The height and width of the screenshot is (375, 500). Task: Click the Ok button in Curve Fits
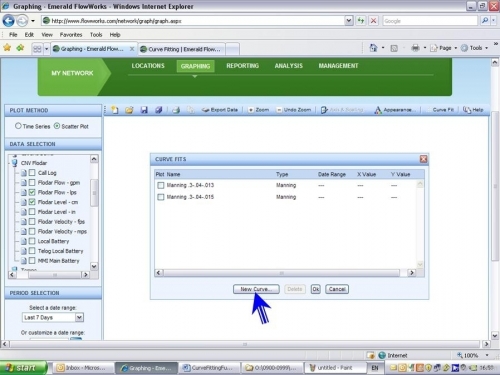coord(316,289)
